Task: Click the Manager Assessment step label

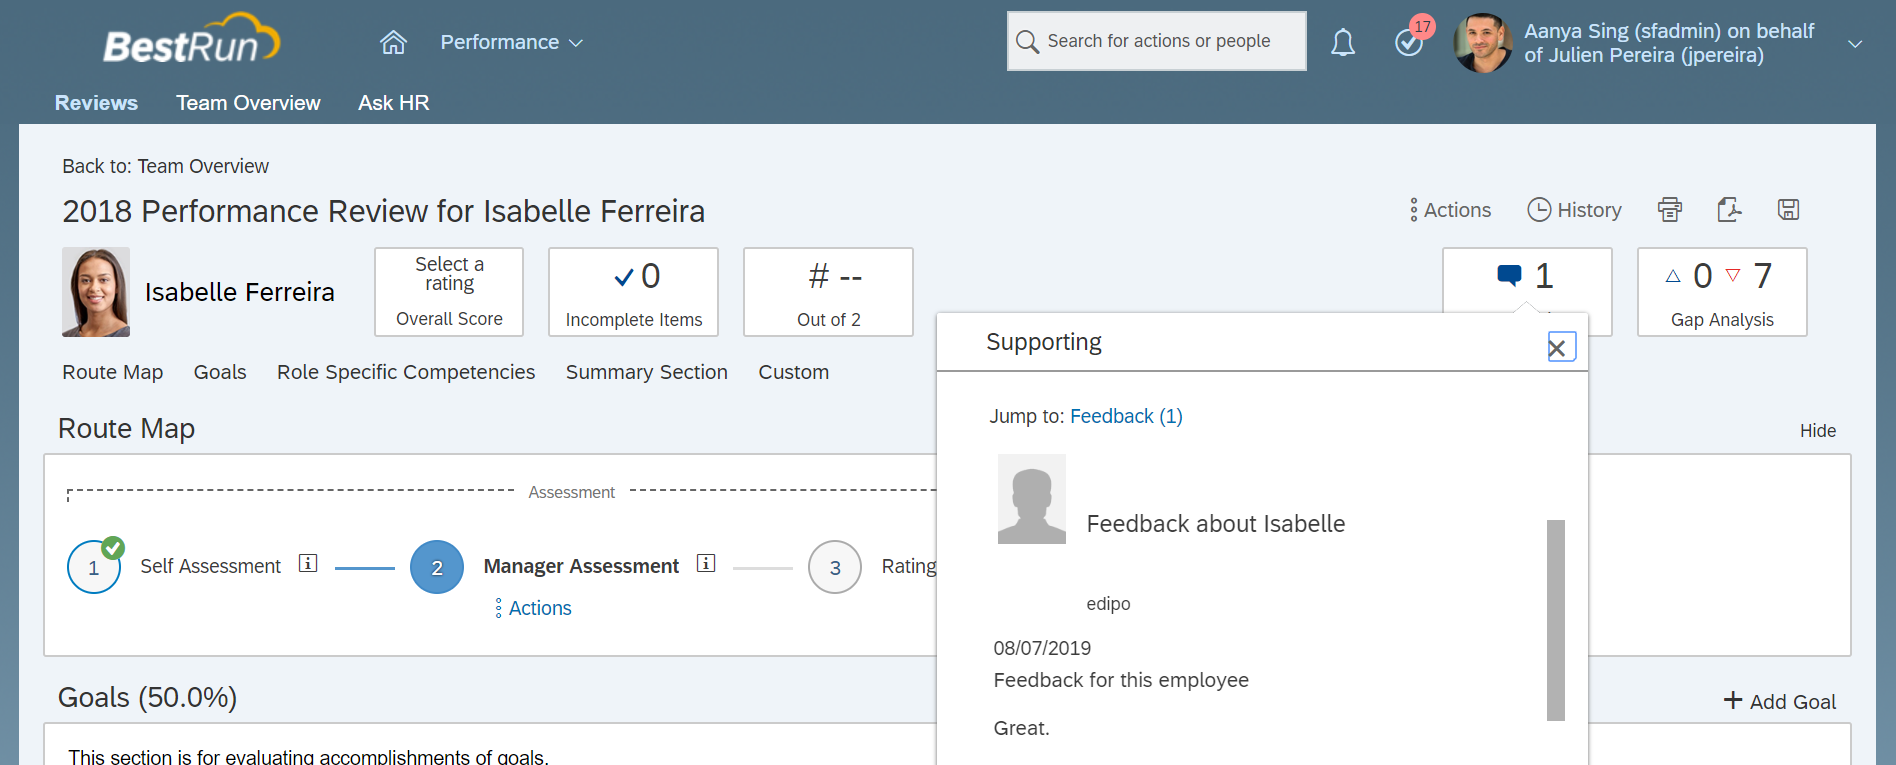Action: click(x=581, y=566)
